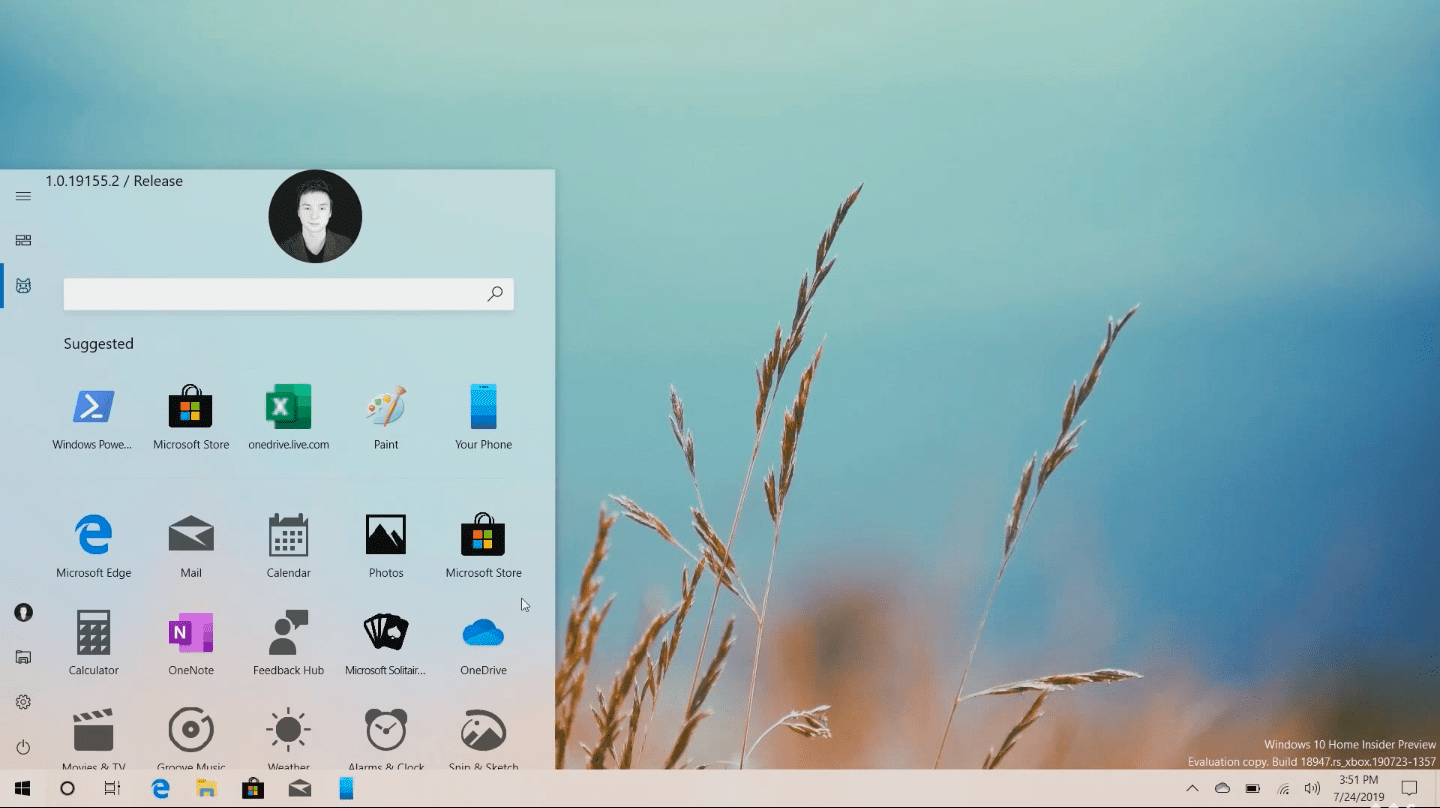The height and width of the screenshot is (808, 1440).
Task: Click the user profile picture
Action: point(315,216)
